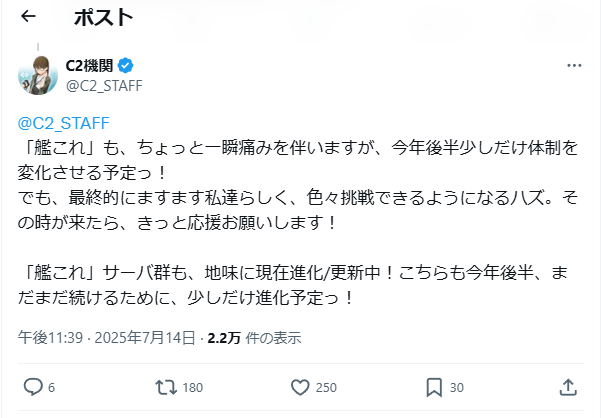This screenshot has width=601, height=418.
Task: Open the three-dot more options menu
Action: point(574,67)
